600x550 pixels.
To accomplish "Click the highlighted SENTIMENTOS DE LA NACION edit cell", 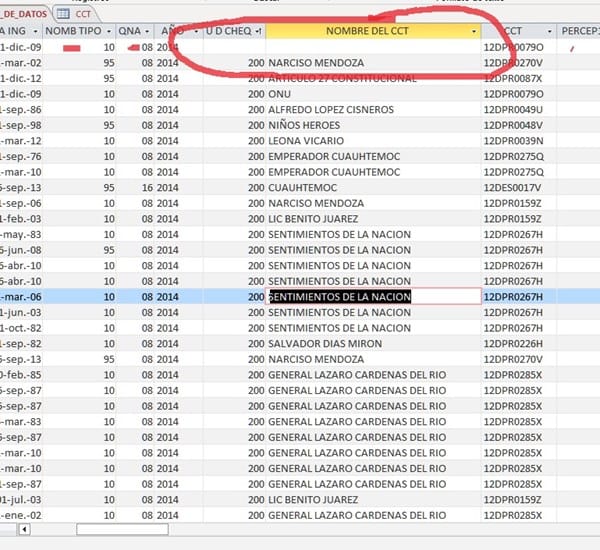I will 340,297.
